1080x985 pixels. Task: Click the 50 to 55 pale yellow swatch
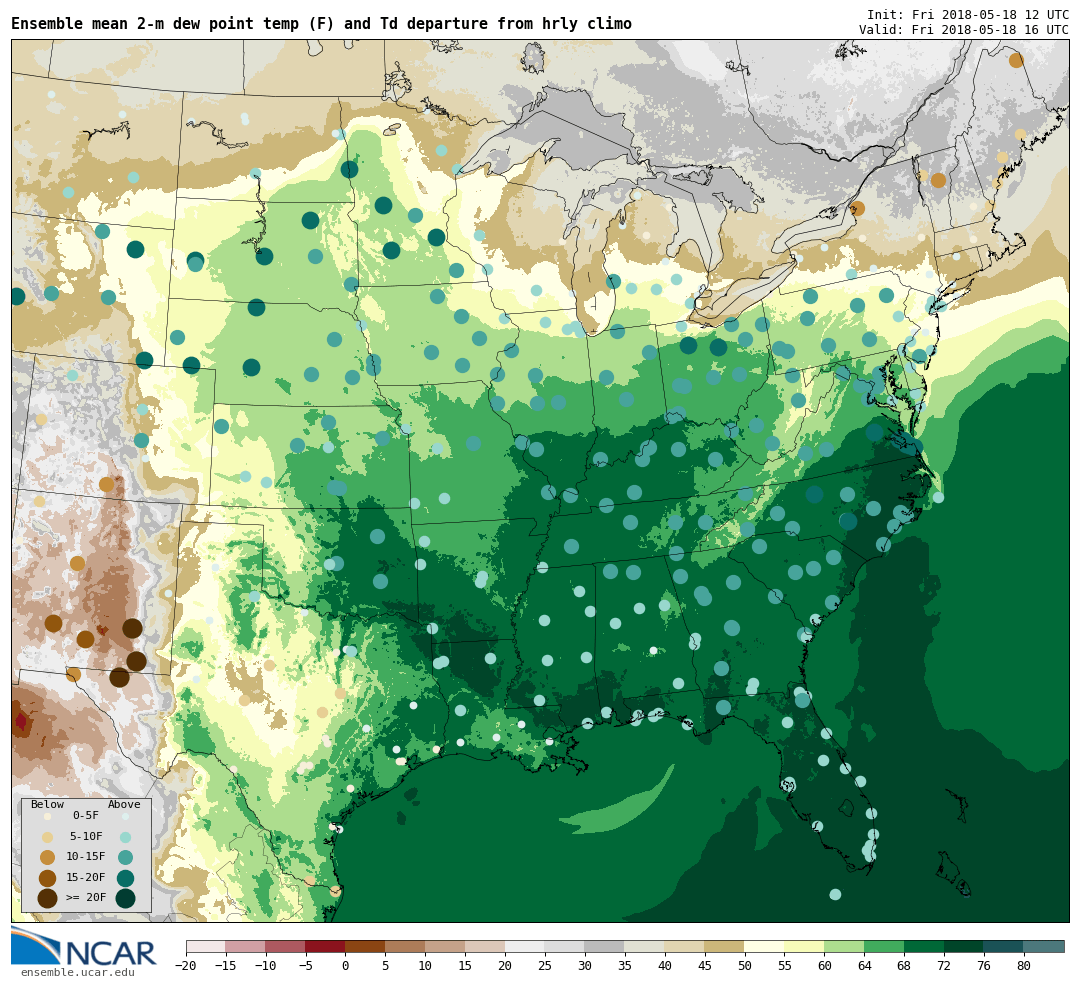pos(765,947)
